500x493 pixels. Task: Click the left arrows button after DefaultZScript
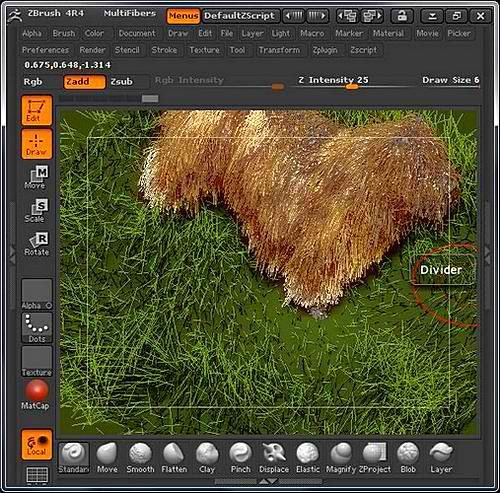(x=294, y=16)
